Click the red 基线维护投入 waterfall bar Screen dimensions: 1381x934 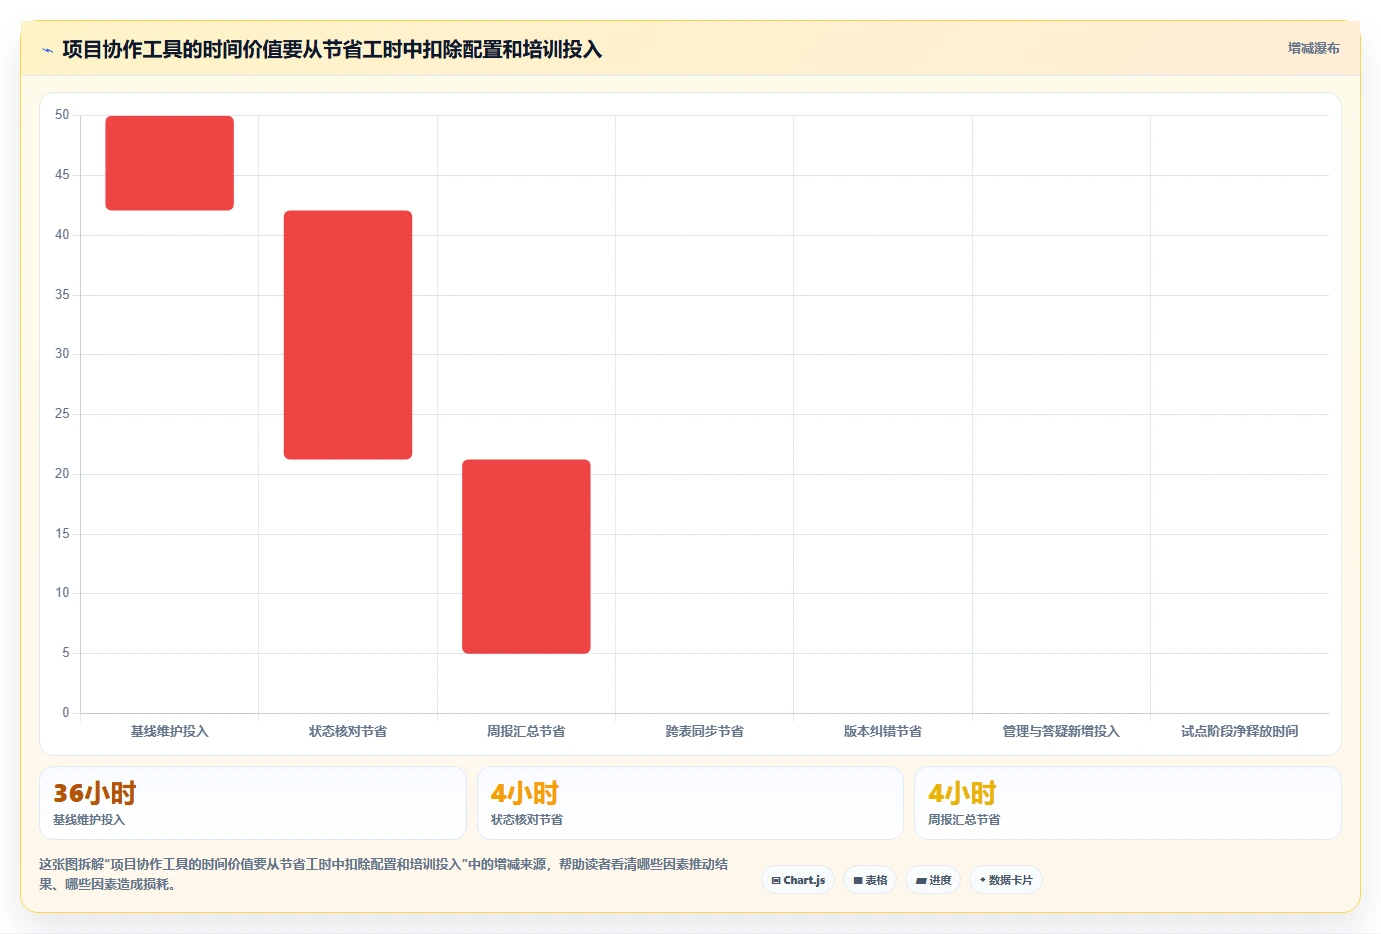[170, 163]
